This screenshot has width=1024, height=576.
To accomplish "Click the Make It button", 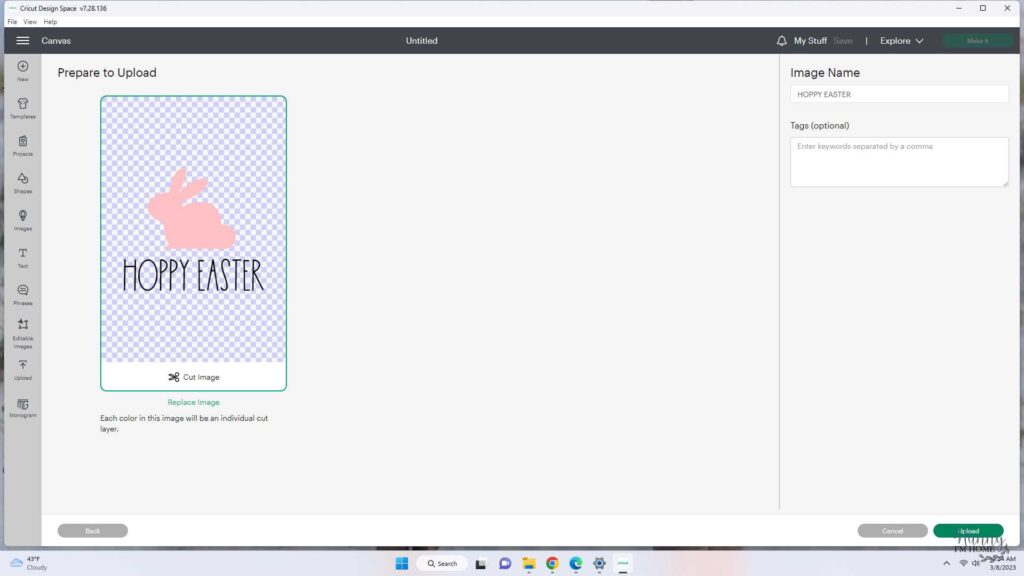I will pos(978,40).
